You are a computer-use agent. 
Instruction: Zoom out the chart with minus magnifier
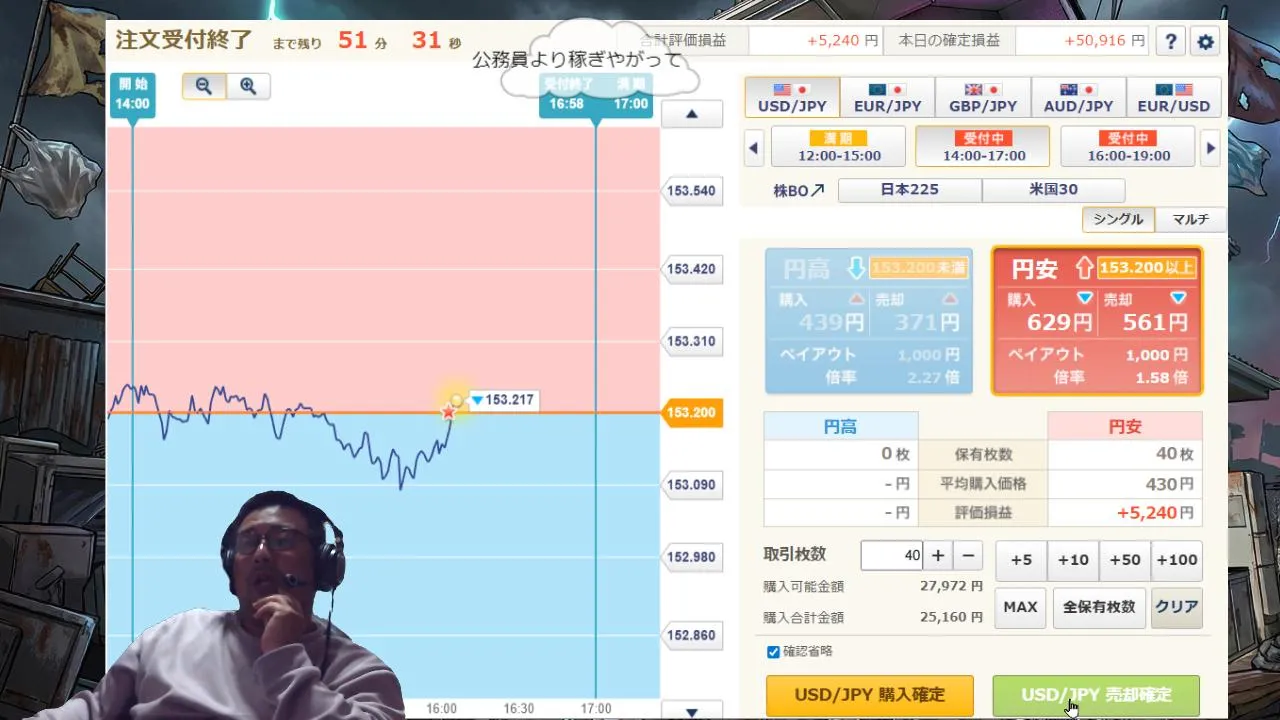click(x=204, y=86)
